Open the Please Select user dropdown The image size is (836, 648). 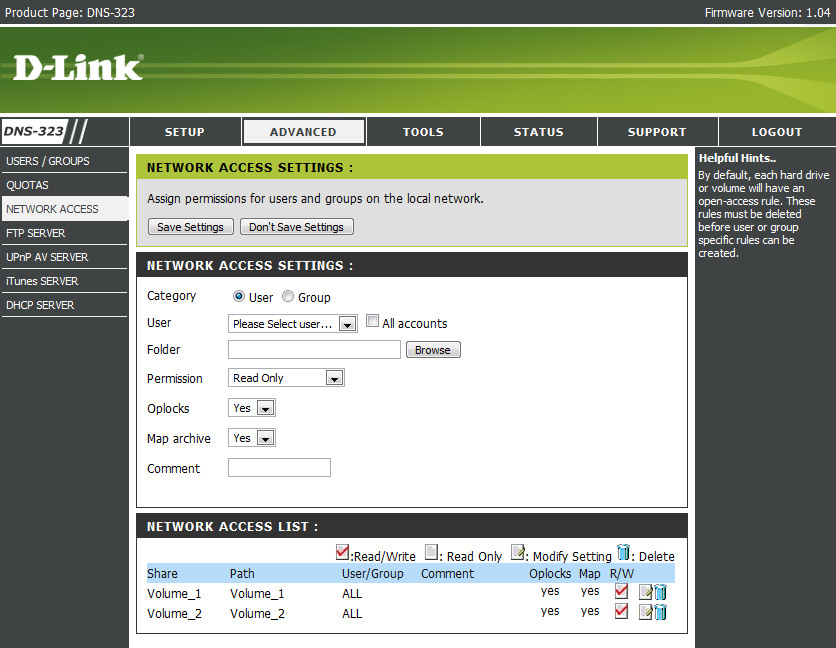coord(293,324)
